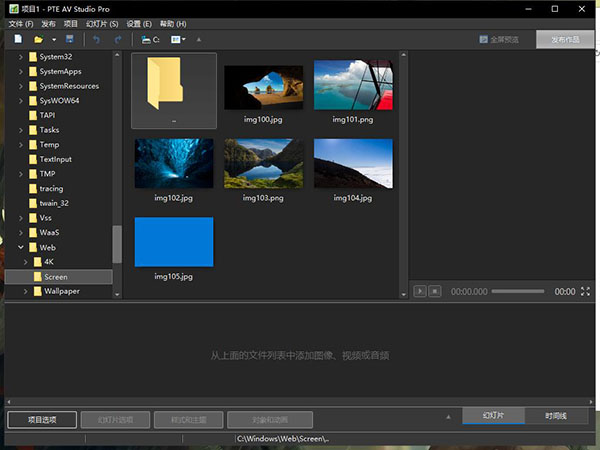The image size is (600, 450).
Task: Click the preview playback position slider
Action: pos(518,291)
